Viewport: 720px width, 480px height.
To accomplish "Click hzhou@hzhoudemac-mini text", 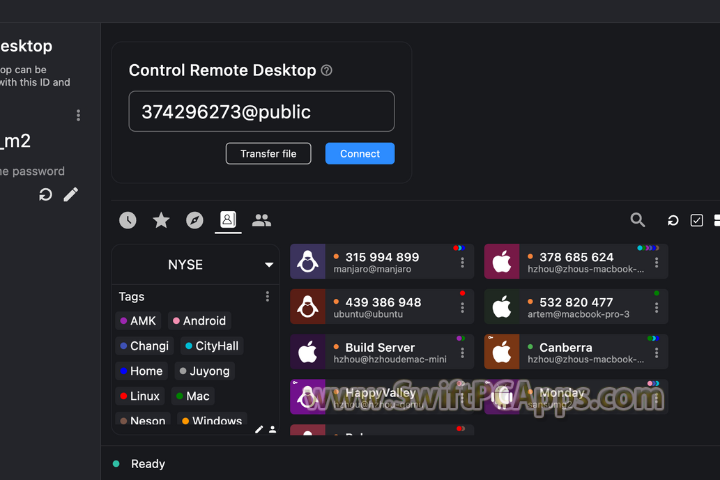I will click(x=390, y=359).
